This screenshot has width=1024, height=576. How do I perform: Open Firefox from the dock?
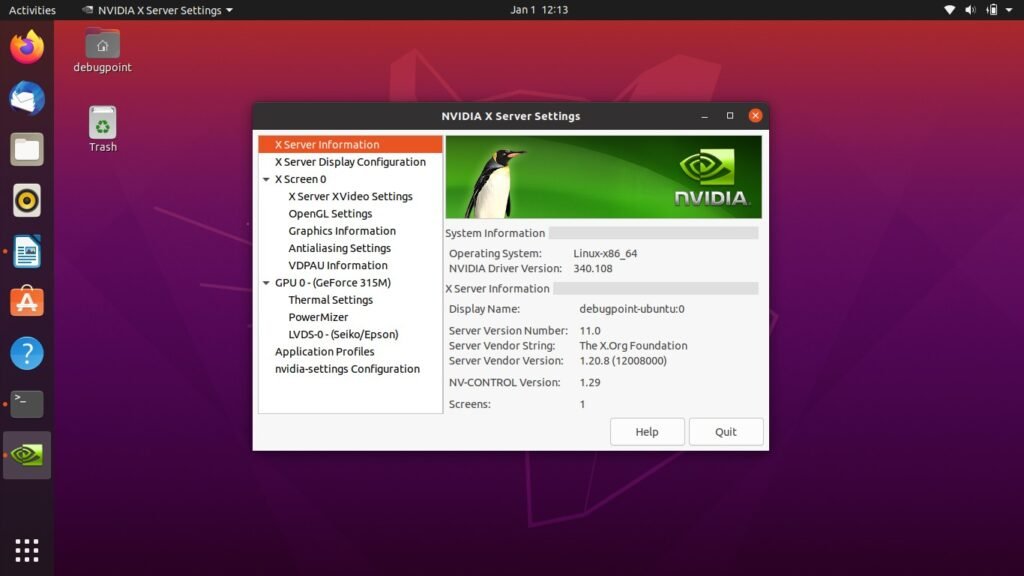[x=27, y=47]
